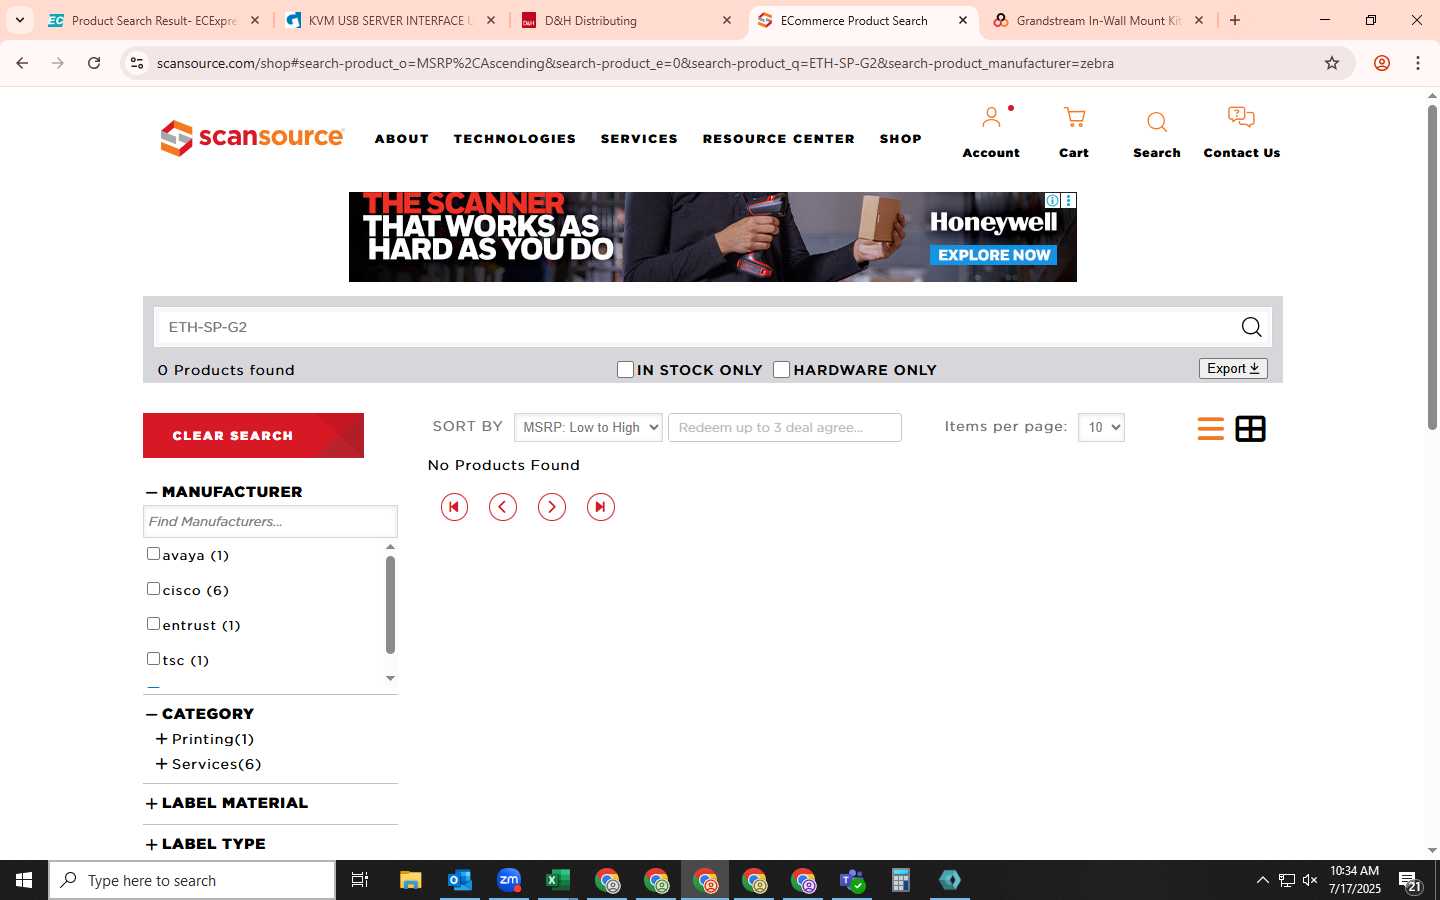Open the TECHNOLOGIES menu

(515, 139)
